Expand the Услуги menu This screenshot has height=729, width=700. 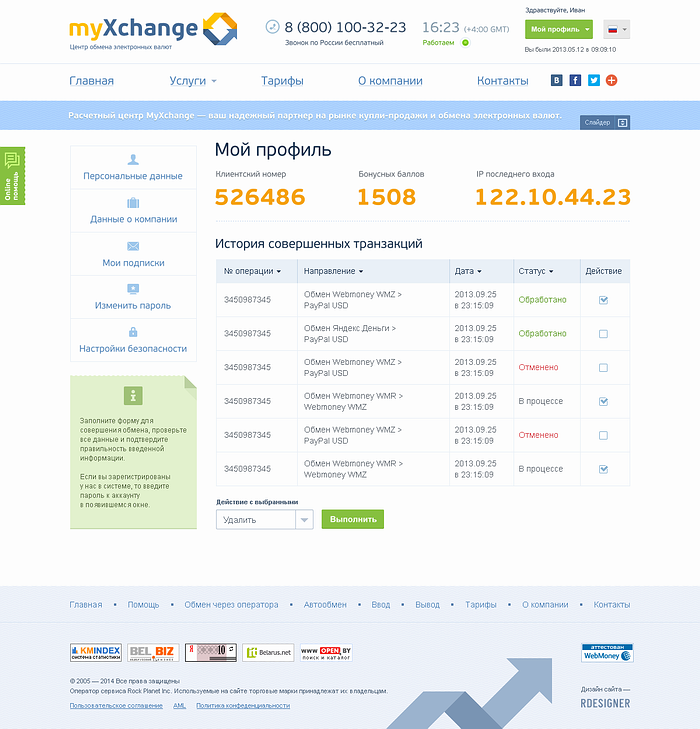pos(192,81)
